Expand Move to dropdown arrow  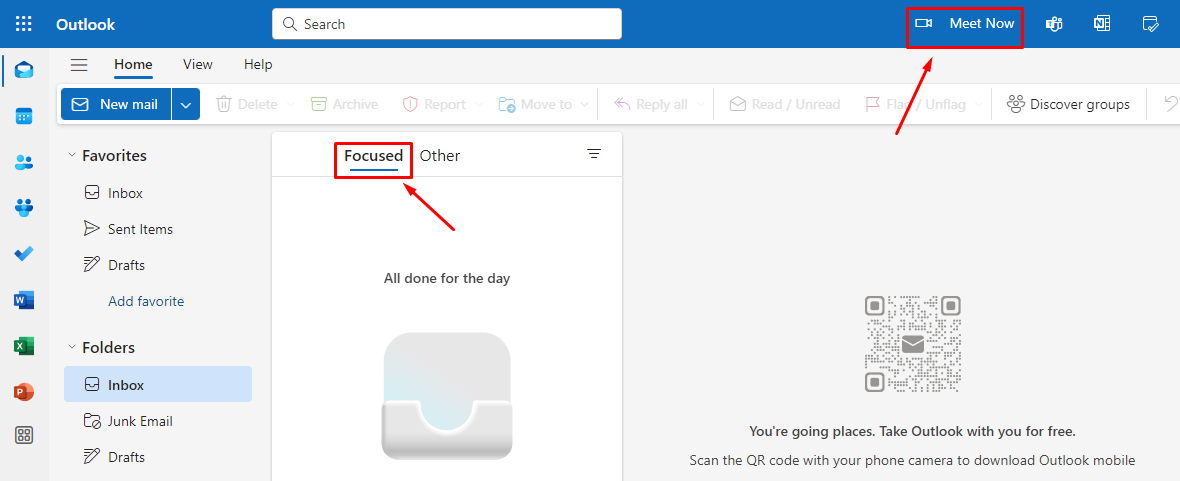point(584,105)
